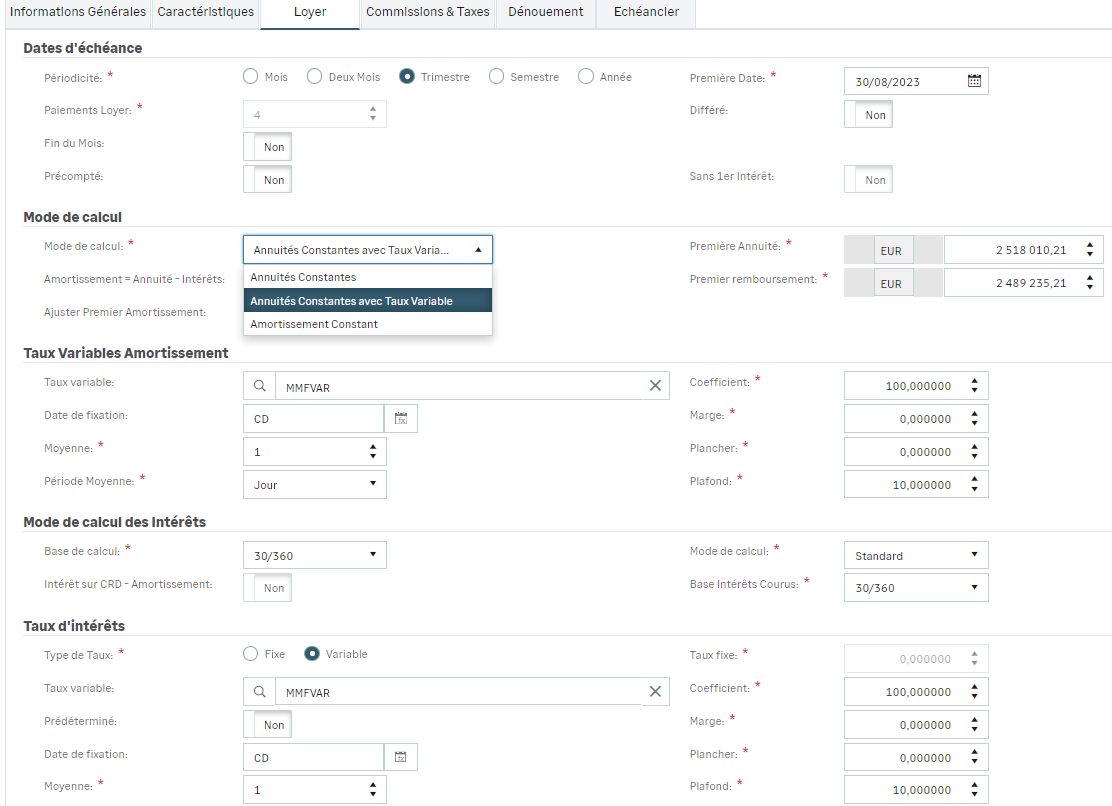This screenshot has width=1112, height=806.
Task: Toggle the Fin du Mois switch
Action: [267, 147]
